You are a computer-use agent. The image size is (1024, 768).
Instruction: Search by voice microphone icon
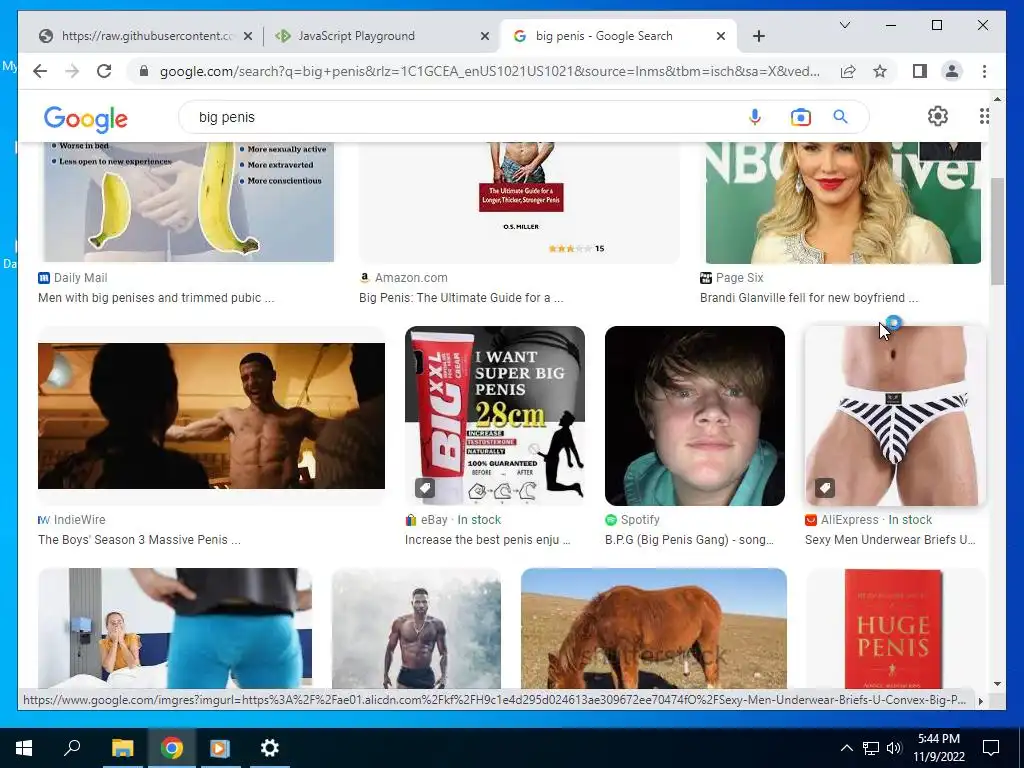pyautogui.click(x=754, y=117)
